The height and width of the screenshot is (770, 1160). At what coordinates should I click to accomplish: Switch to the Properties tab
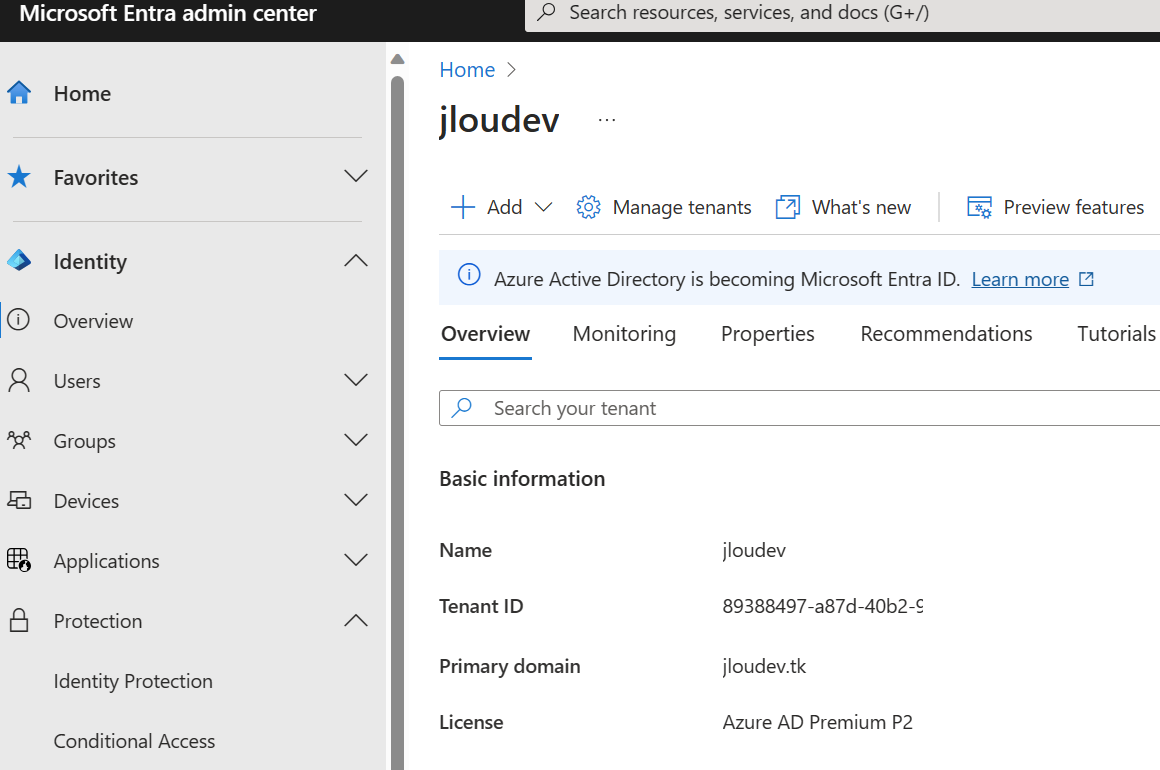767,334
